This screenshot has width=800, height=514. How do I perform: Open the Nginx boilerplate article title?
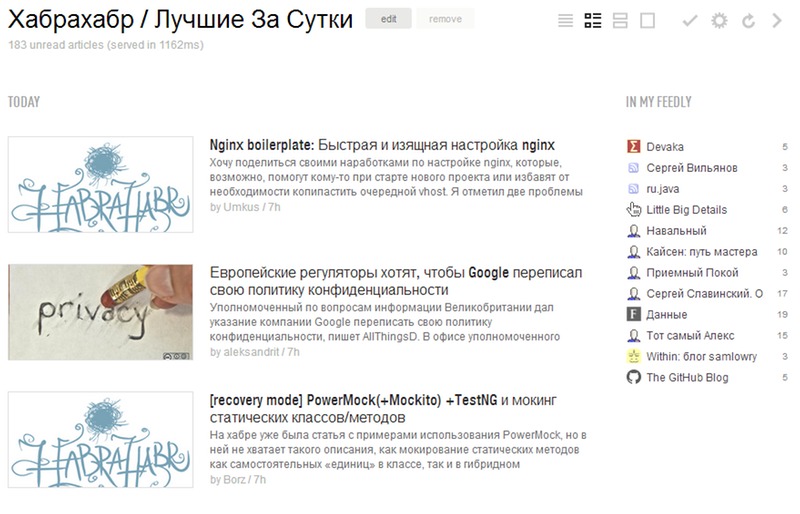382,145
